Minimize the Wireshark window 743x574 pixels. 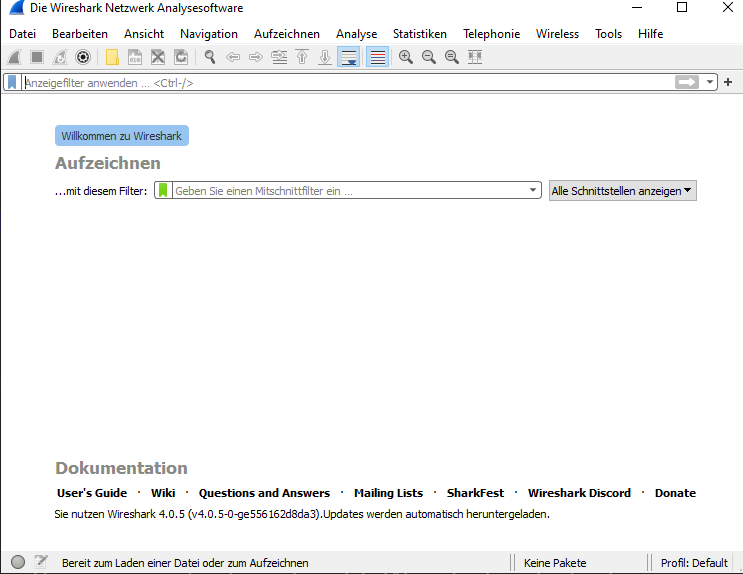pos(637,7)
